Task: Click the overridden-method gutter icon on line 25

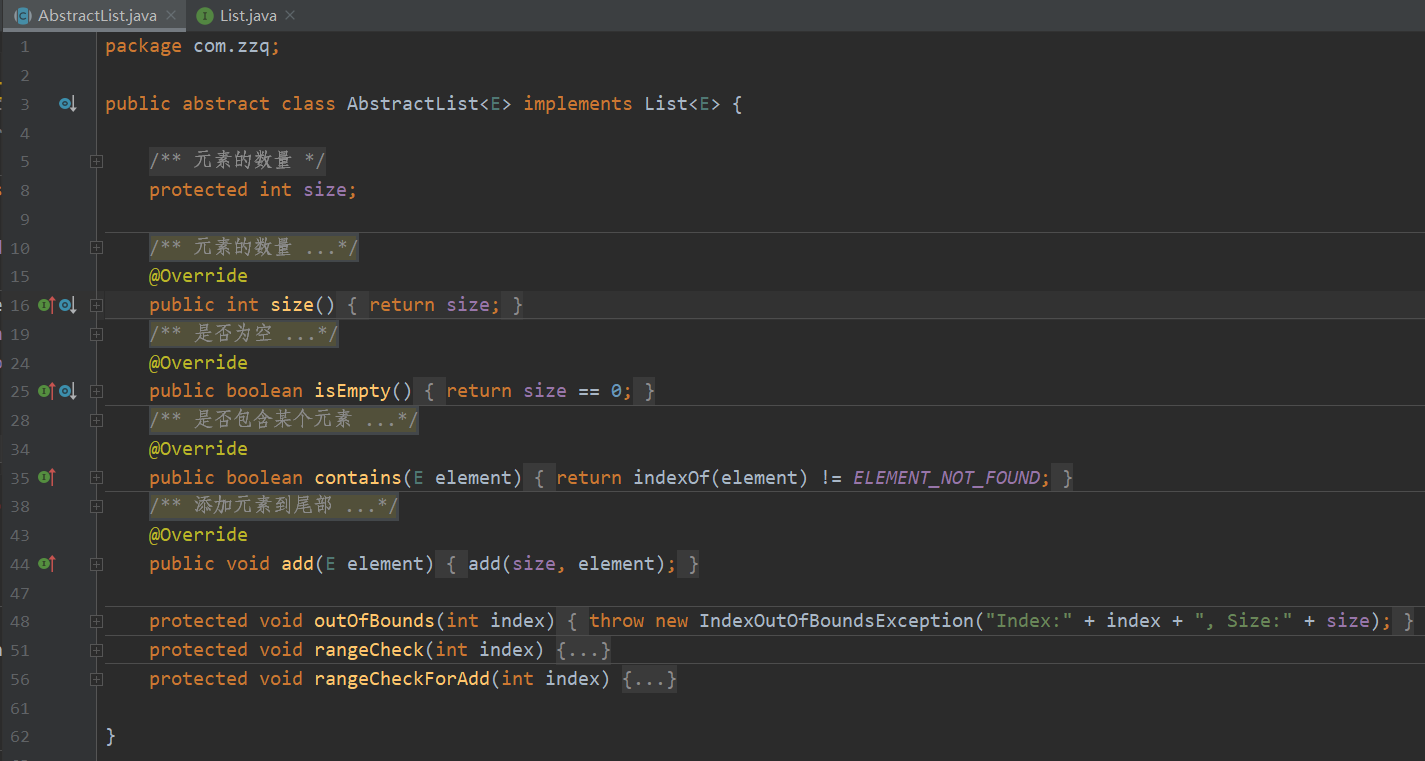Action: 67,391
